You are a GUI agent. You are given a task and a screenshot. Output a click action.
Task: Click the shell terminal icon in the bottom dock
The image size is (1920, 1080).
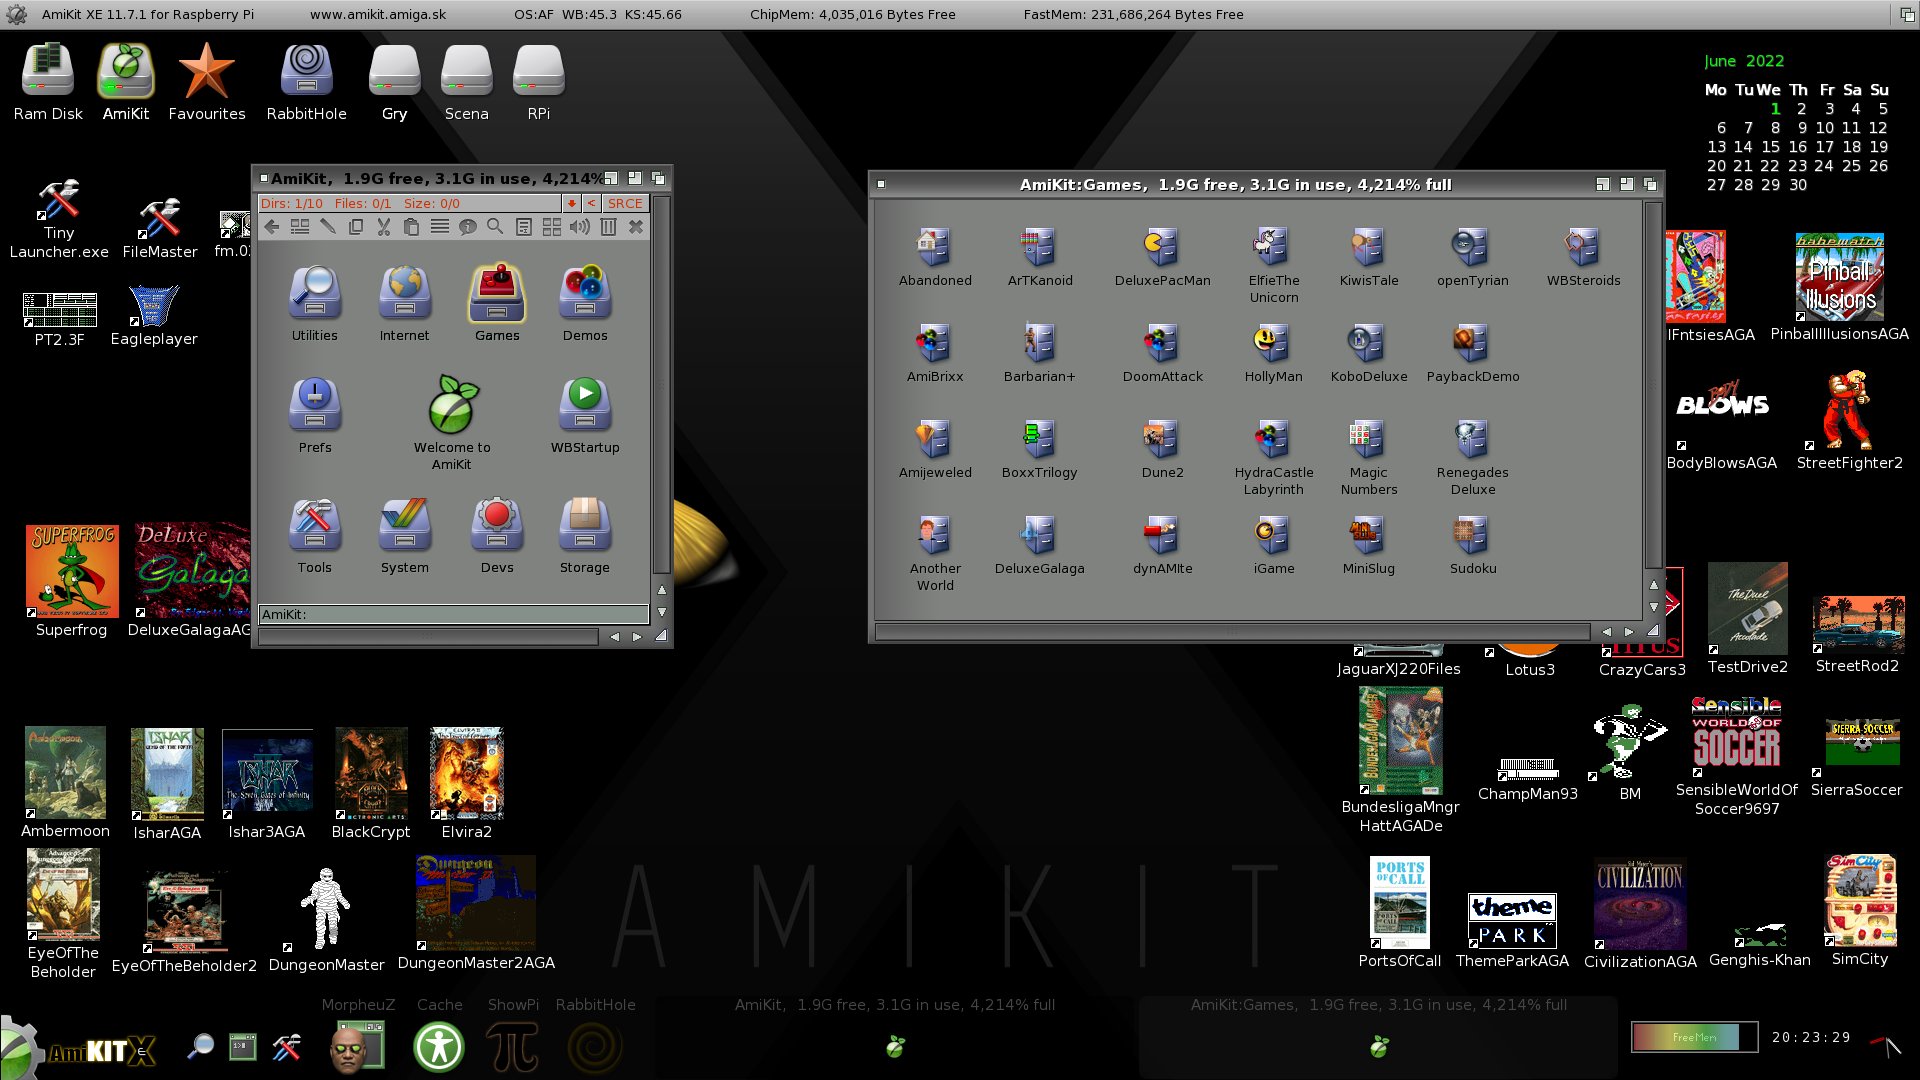point(243,1046)
